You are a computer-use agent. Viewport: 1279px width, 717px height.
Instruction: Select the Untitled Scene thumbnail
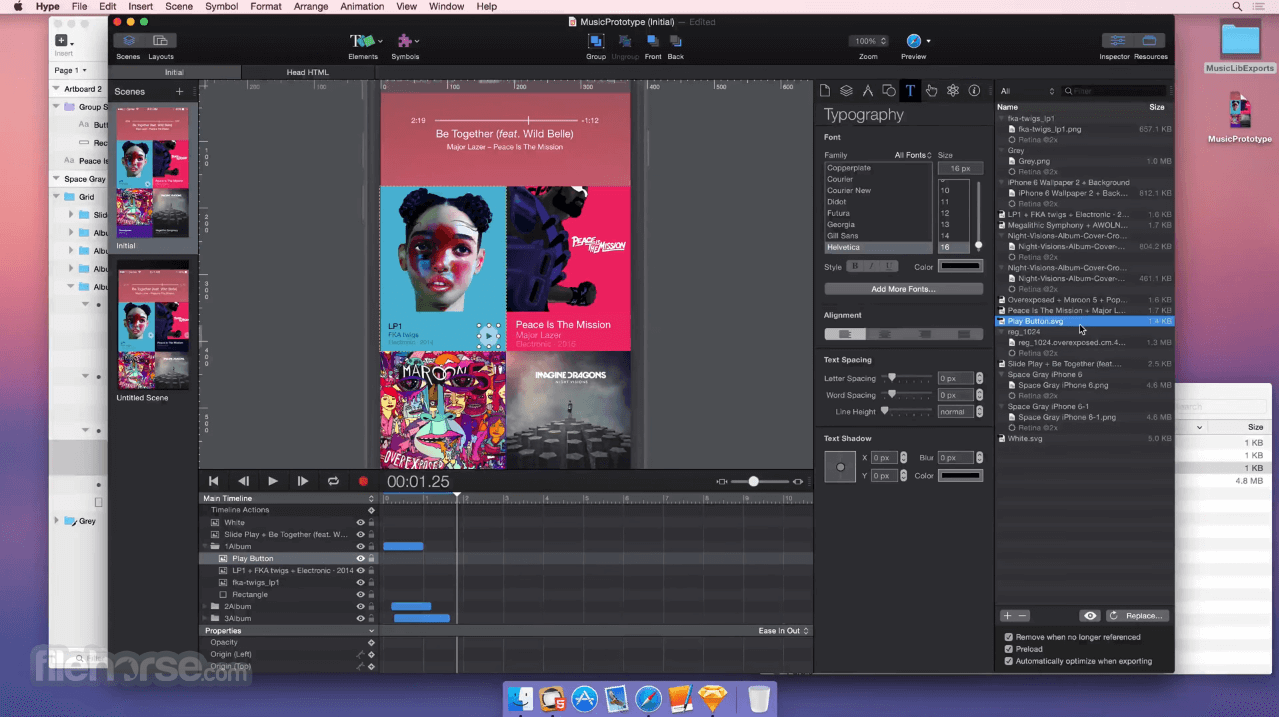[153, 326]
